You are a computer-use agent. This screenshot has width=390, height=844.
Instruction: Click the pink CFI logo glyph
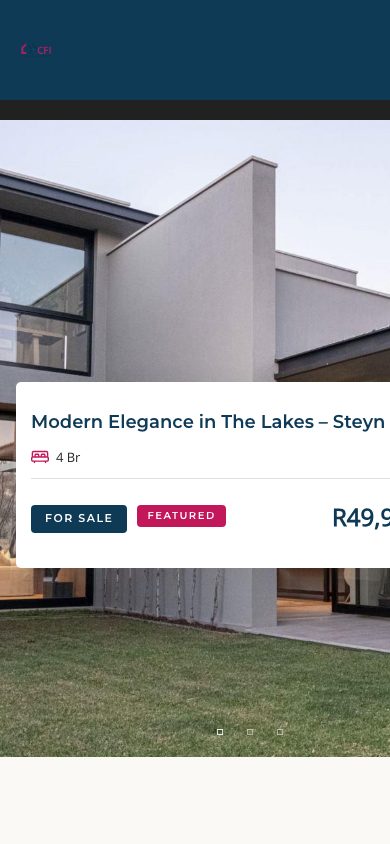click(x=24, y=50)
